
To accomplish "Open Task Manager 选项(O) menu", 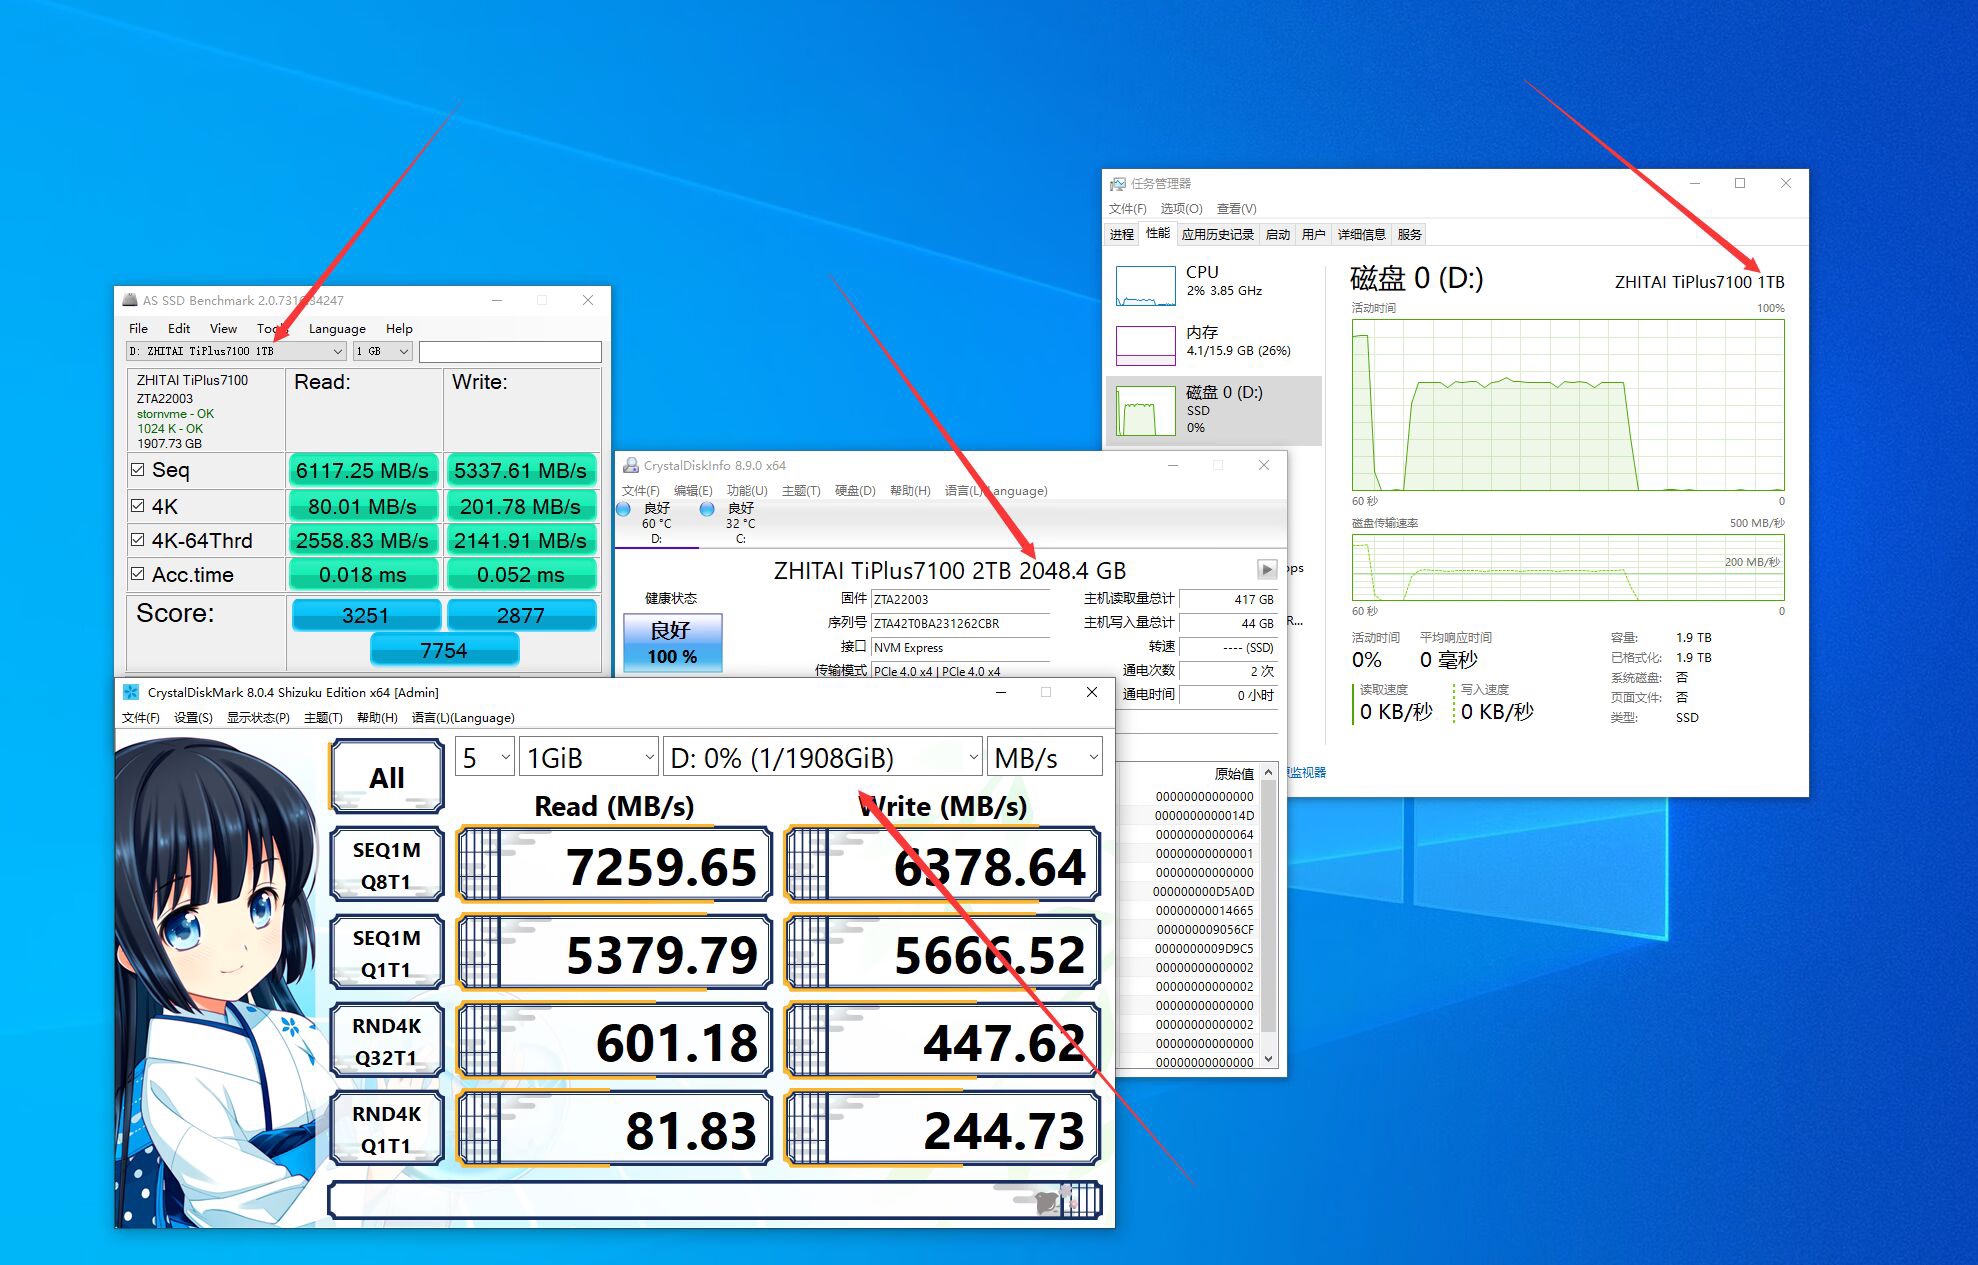I will click(x=1181, y=209).
